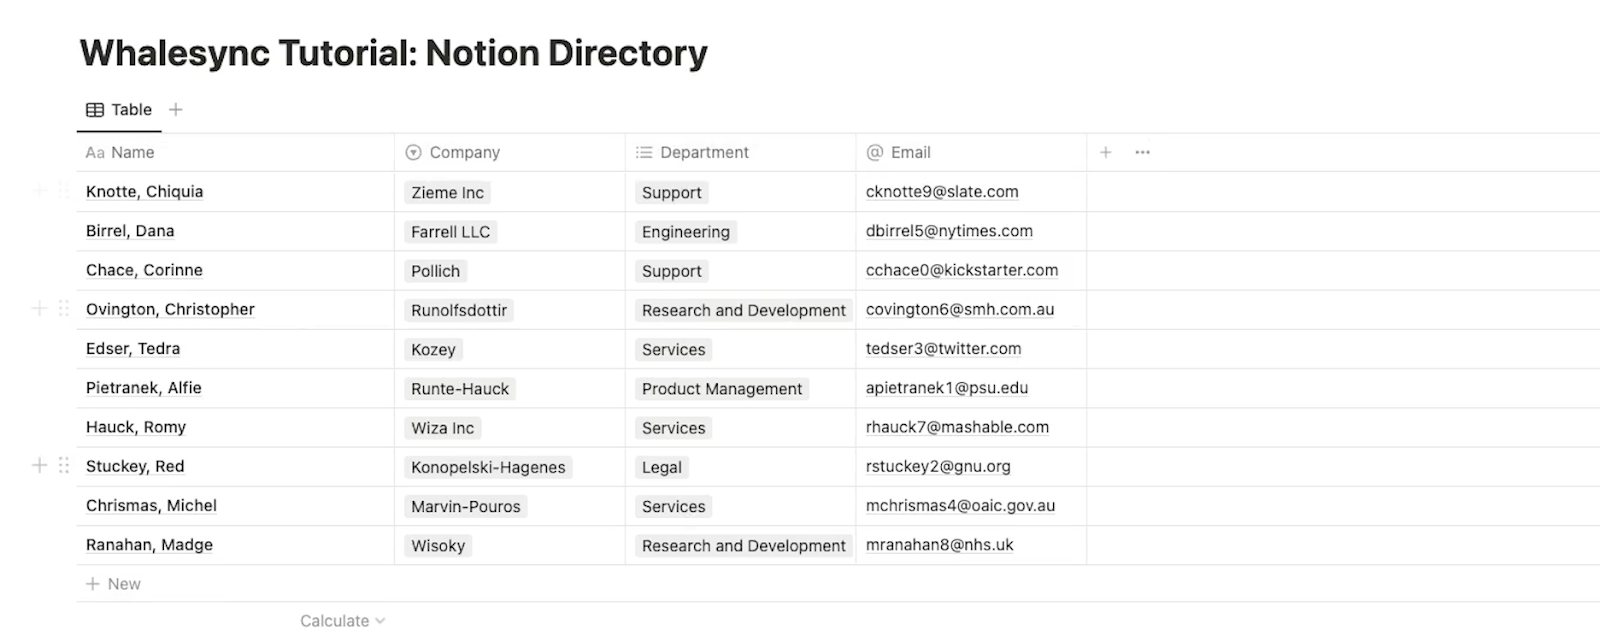
Task: Open the Email column header
Action: point(971,152)
